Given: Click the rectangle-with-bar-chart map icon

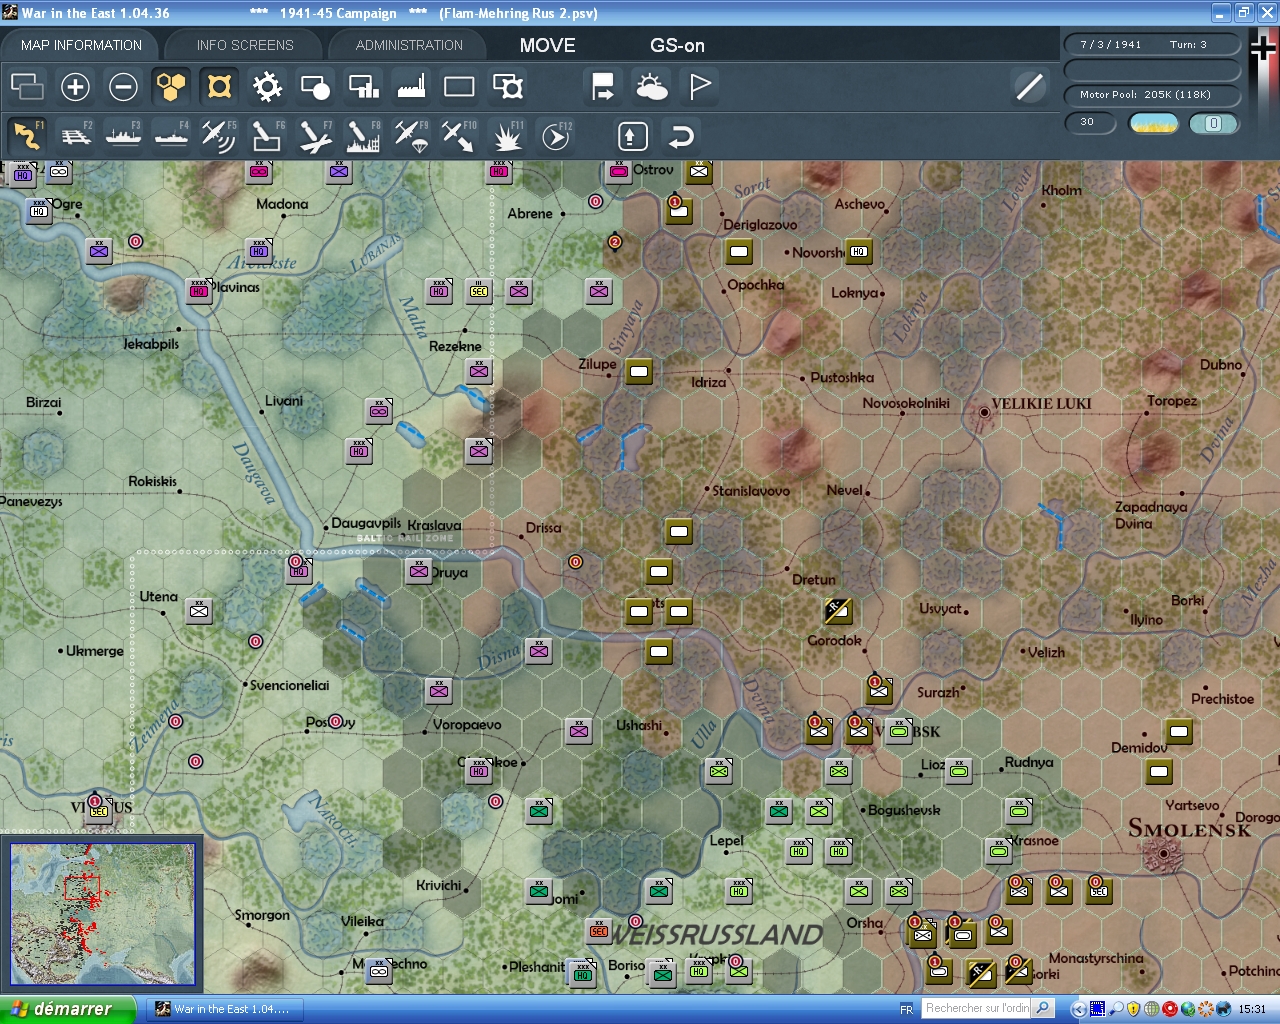Looking at the screenshot, I should (x=363, y=87).
